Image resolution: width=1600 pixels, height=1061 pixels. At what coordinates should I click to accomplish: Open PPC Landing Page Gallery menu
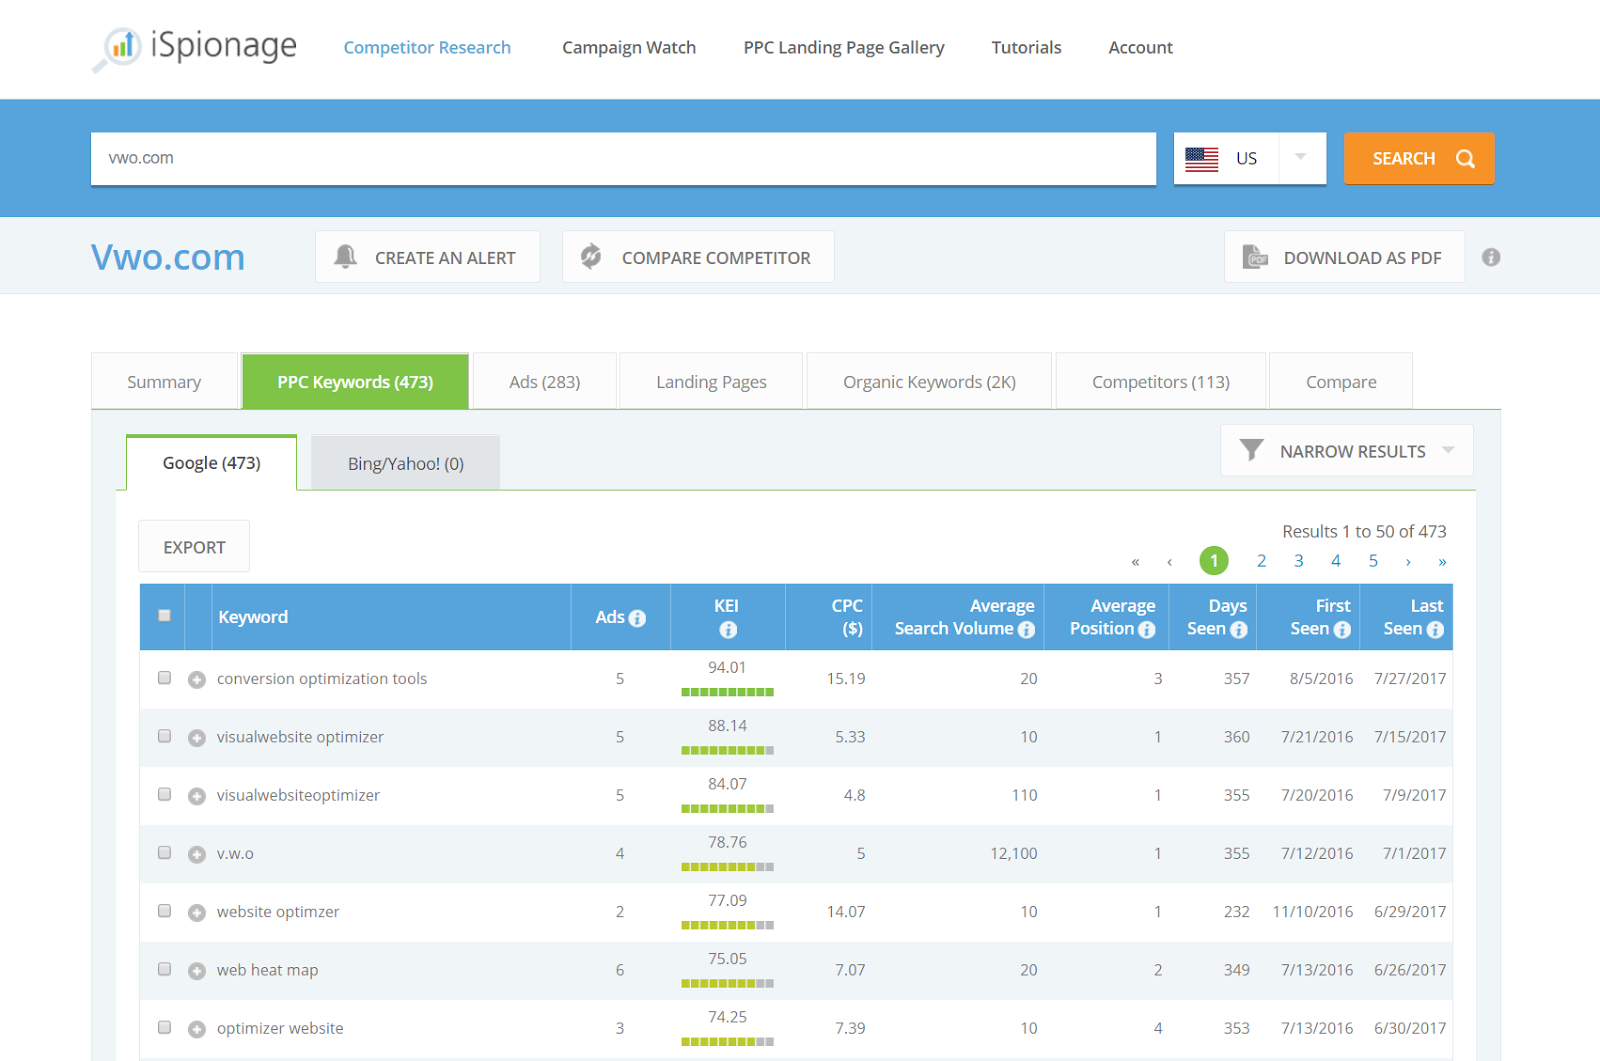pos(844,47)
